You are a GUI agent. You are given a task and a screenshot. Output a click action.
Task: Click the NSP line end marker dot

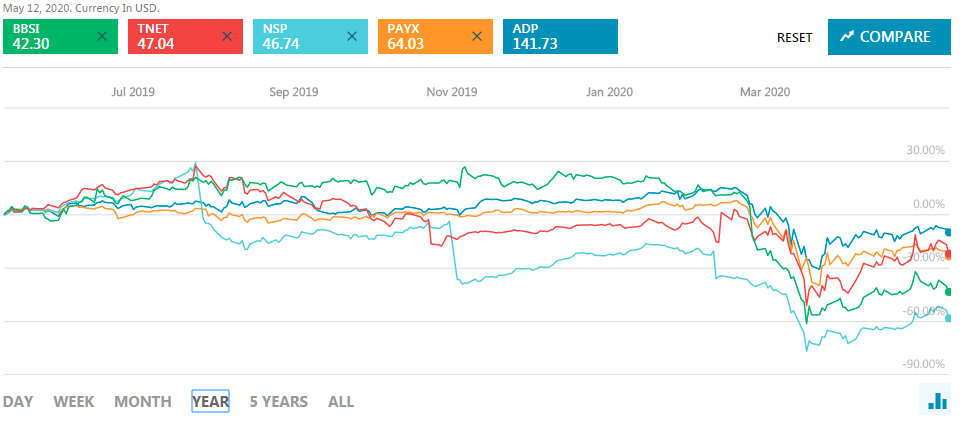coord(948,318)
